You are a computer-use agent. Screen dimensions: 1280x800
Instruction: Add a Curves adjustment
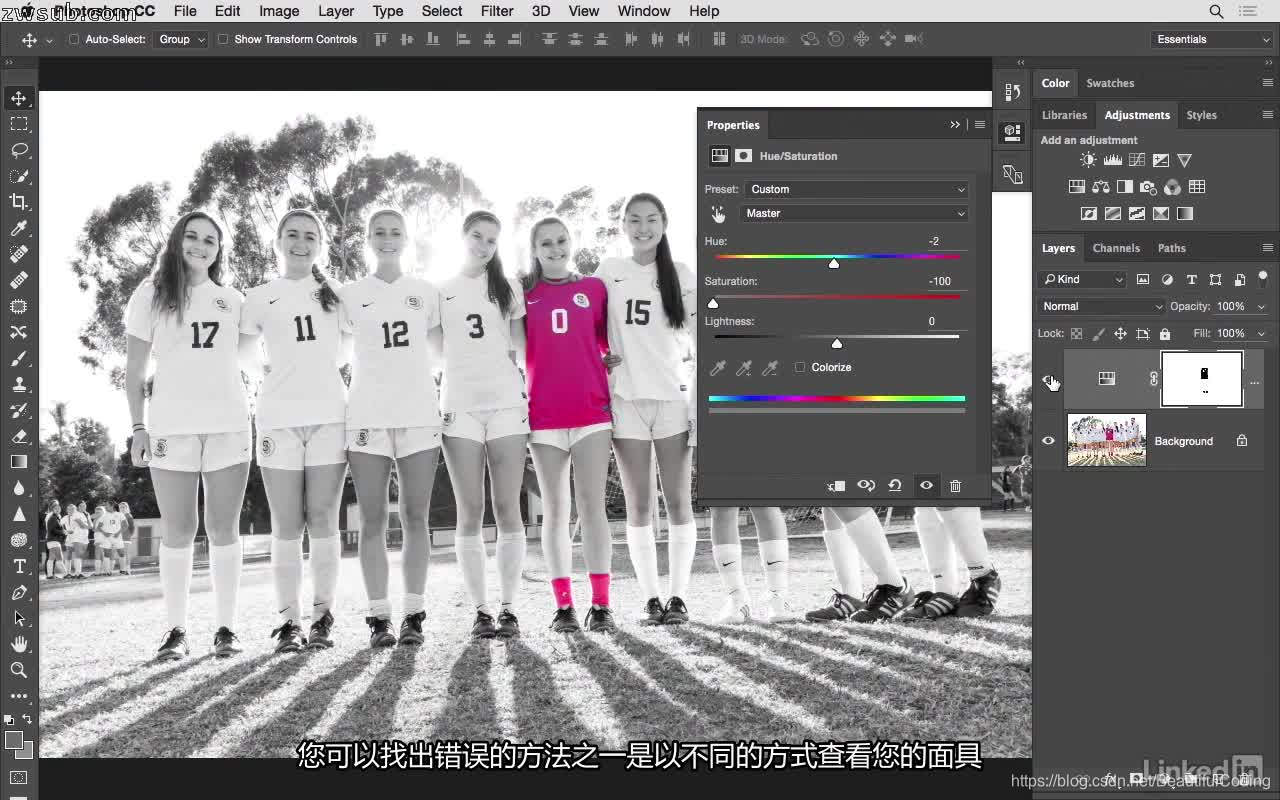point(1136,160)
